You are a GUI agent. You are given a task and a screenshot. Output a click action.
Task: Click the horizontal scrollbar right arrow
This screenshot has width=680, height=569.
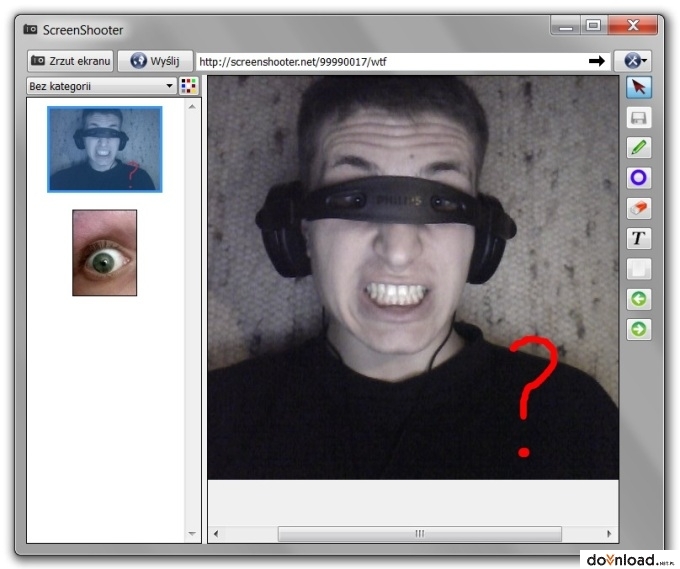[x=609, y=533]
